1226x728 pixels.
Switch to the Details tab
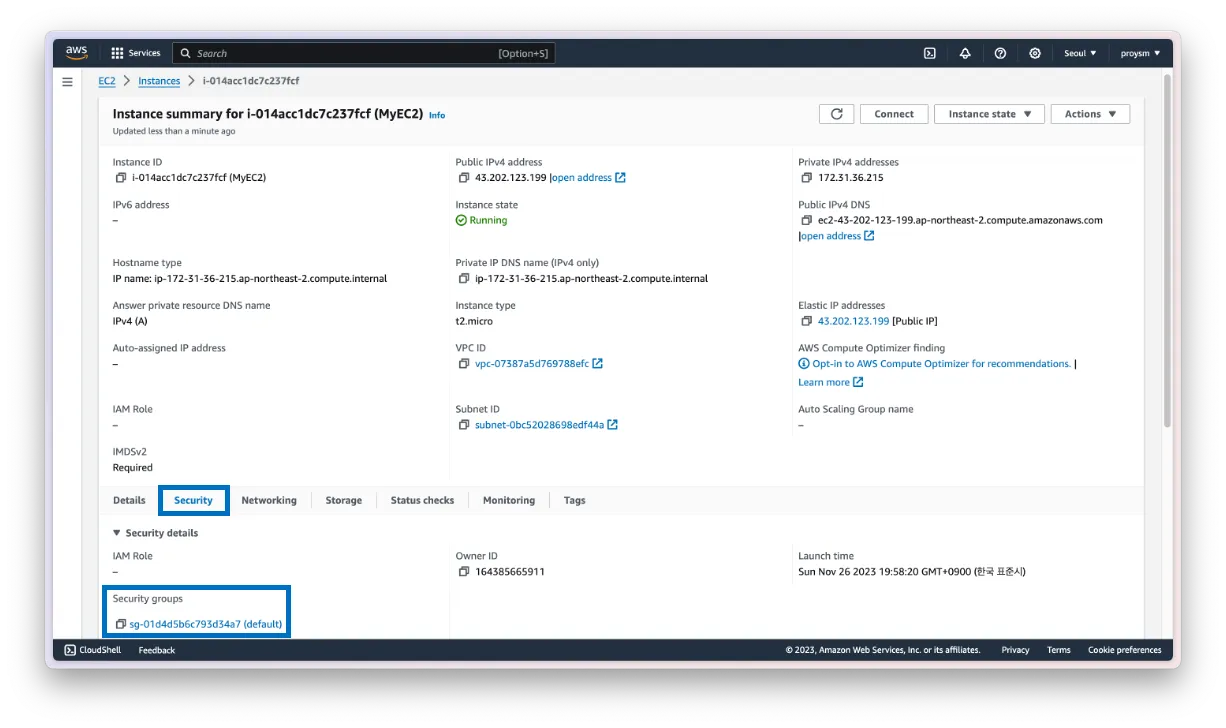click(x=129, y=500)
